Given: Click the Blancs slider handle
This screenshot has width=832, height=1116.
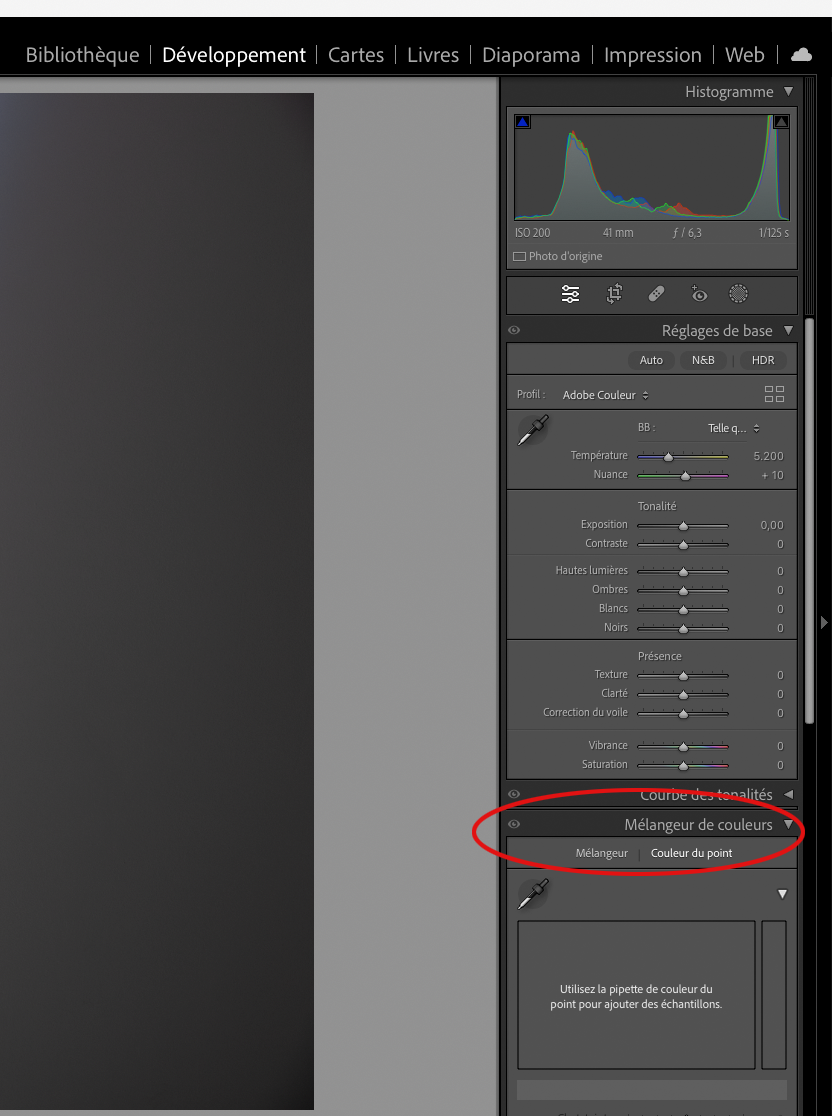Looking at the screenshot, I should click(683, 610).
